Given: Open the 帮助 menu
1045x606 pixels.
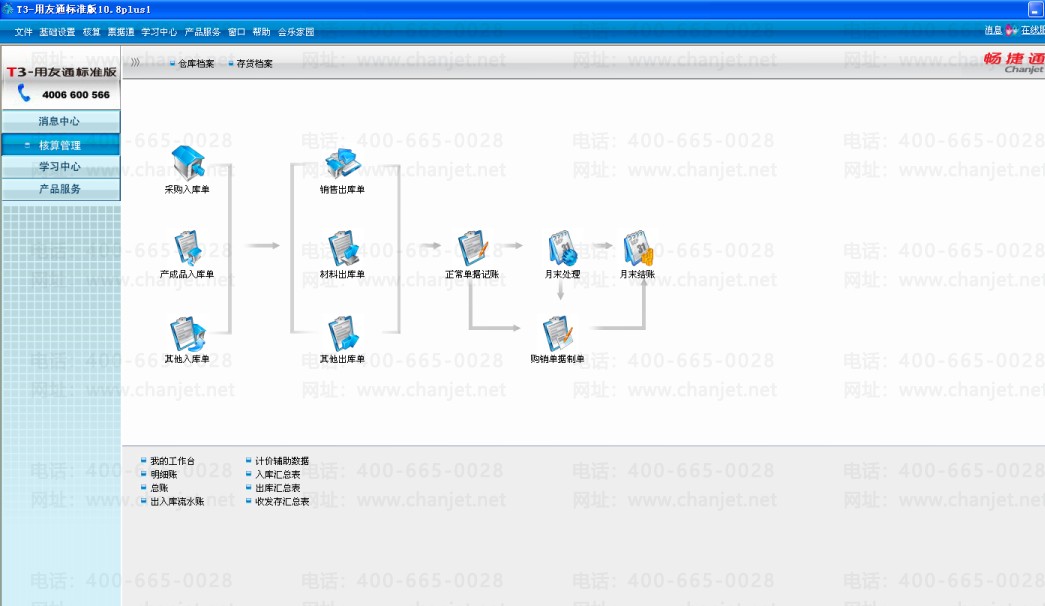Looking at the screenshot, I should (261, 32).
